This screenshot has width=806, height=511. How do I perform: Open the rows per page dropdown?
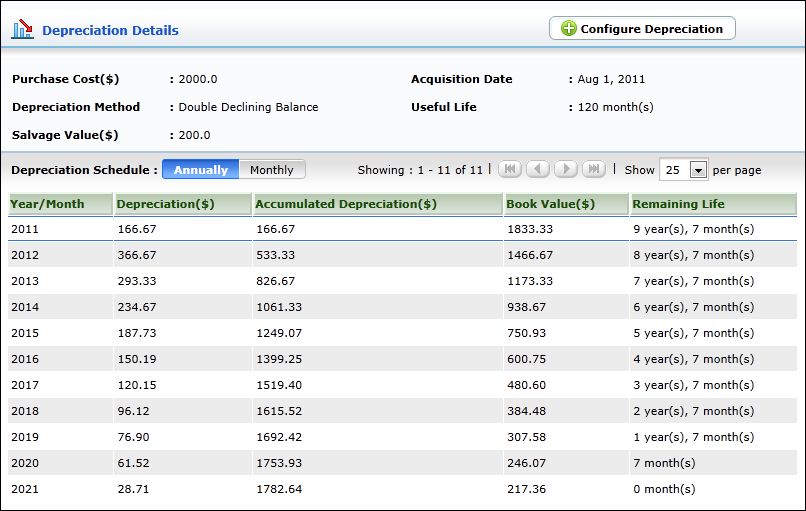(x=697, y=170)
